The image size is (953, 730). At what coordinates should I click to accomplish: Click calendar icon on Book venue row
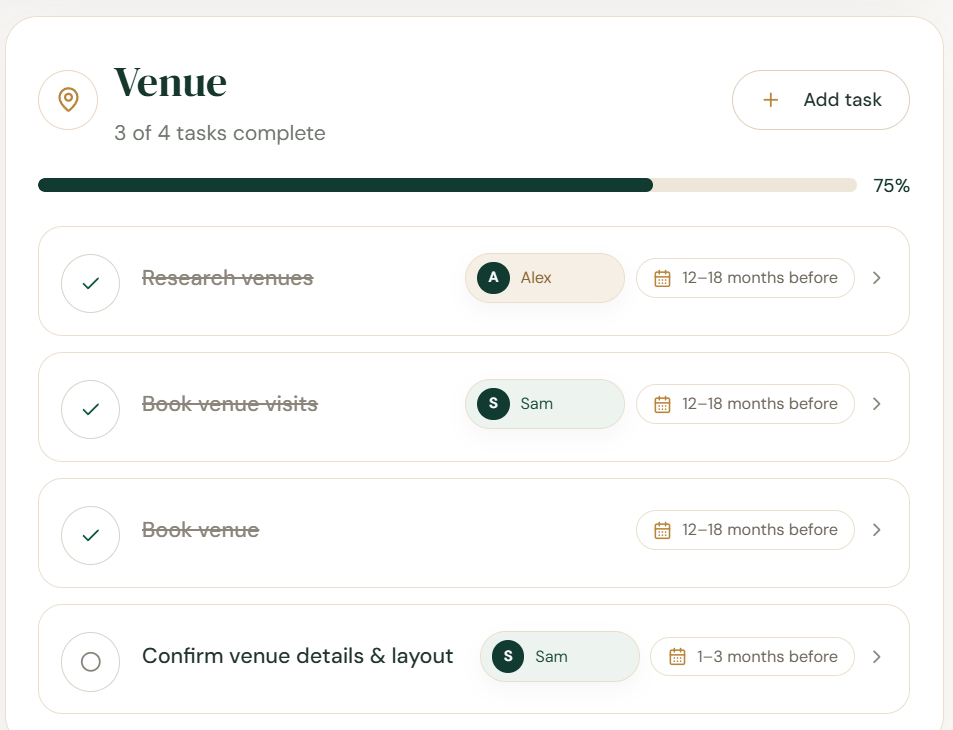click(x=662, y=531)
